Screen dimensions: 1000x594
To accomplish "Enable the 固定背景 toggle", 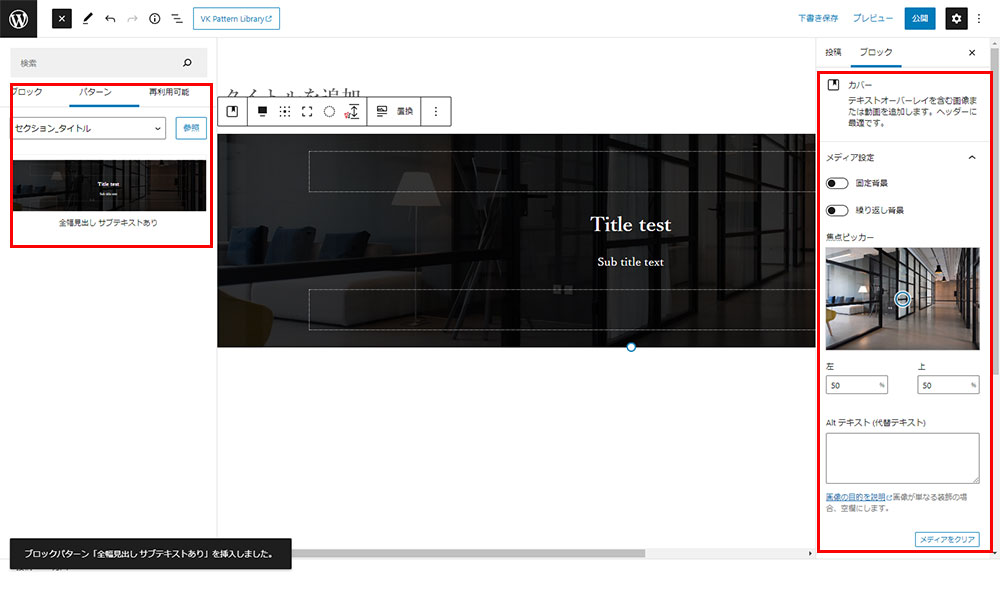I will (837, 183).
